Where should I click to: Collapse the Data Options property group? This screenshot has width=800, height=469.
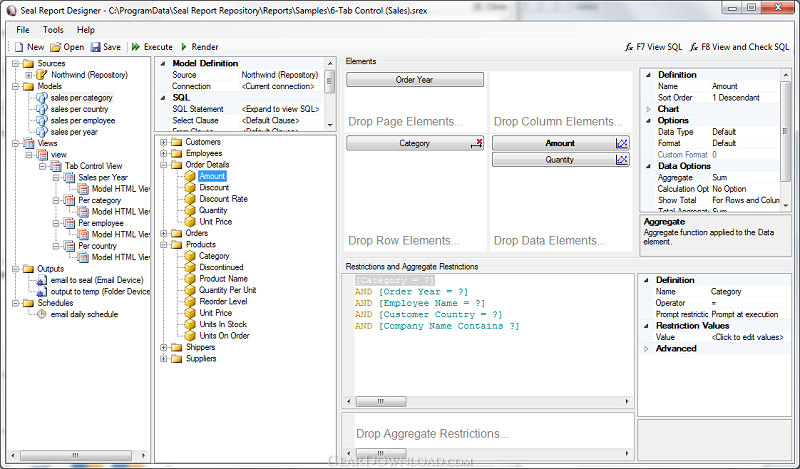coord(648,166)
